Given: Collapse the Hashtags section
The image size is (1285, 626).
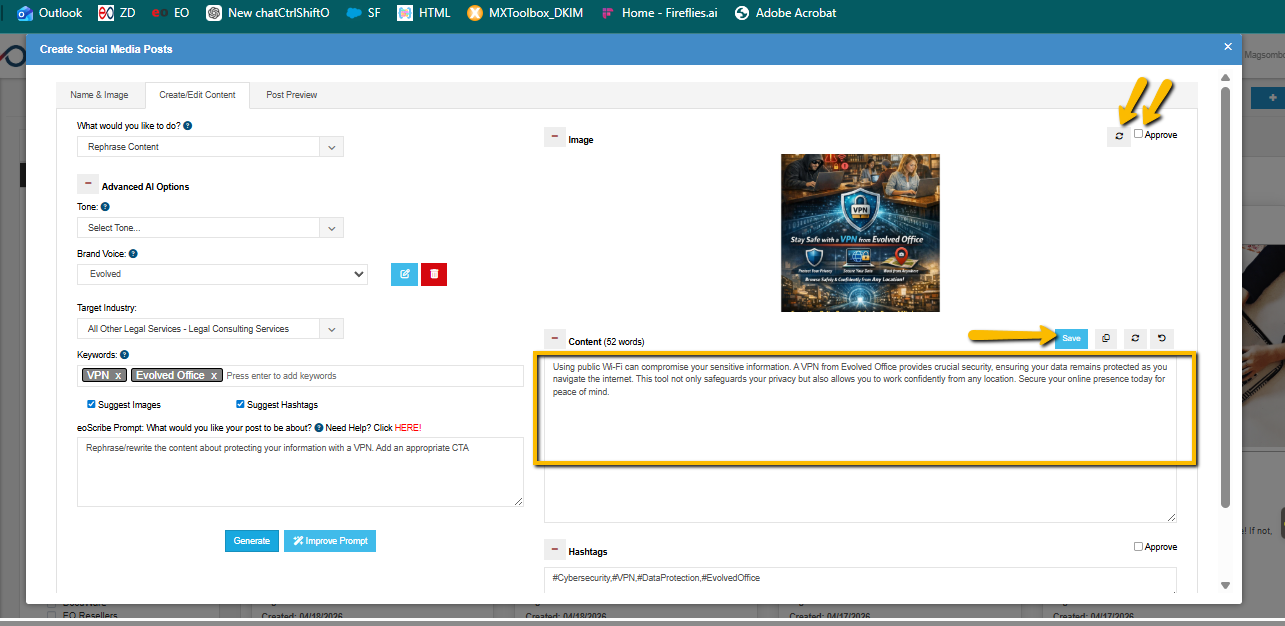Looking at the screenshot, I should click(555, 550).
